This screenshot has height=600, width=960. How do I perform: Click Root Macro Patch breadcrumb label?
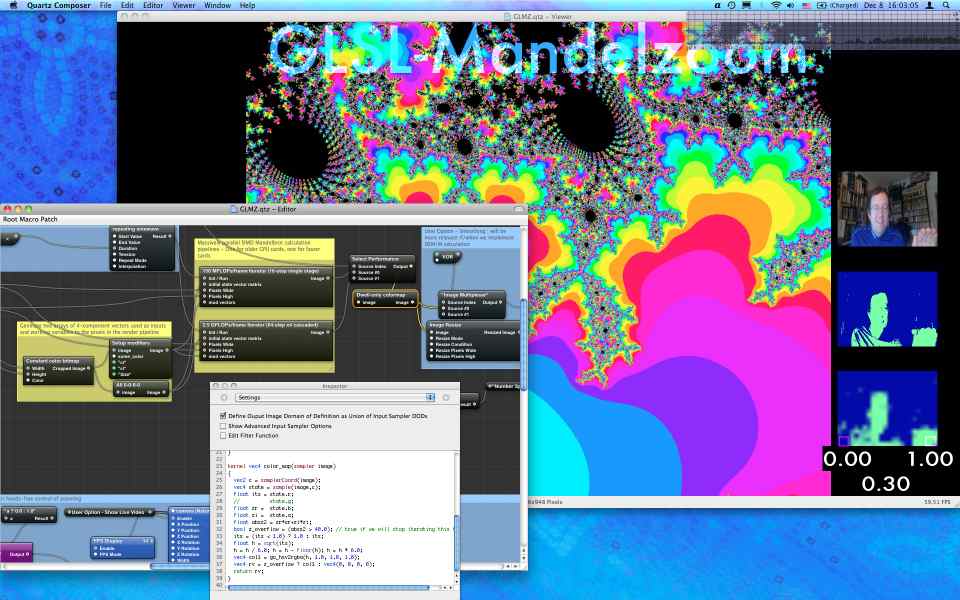click(30, 219)
